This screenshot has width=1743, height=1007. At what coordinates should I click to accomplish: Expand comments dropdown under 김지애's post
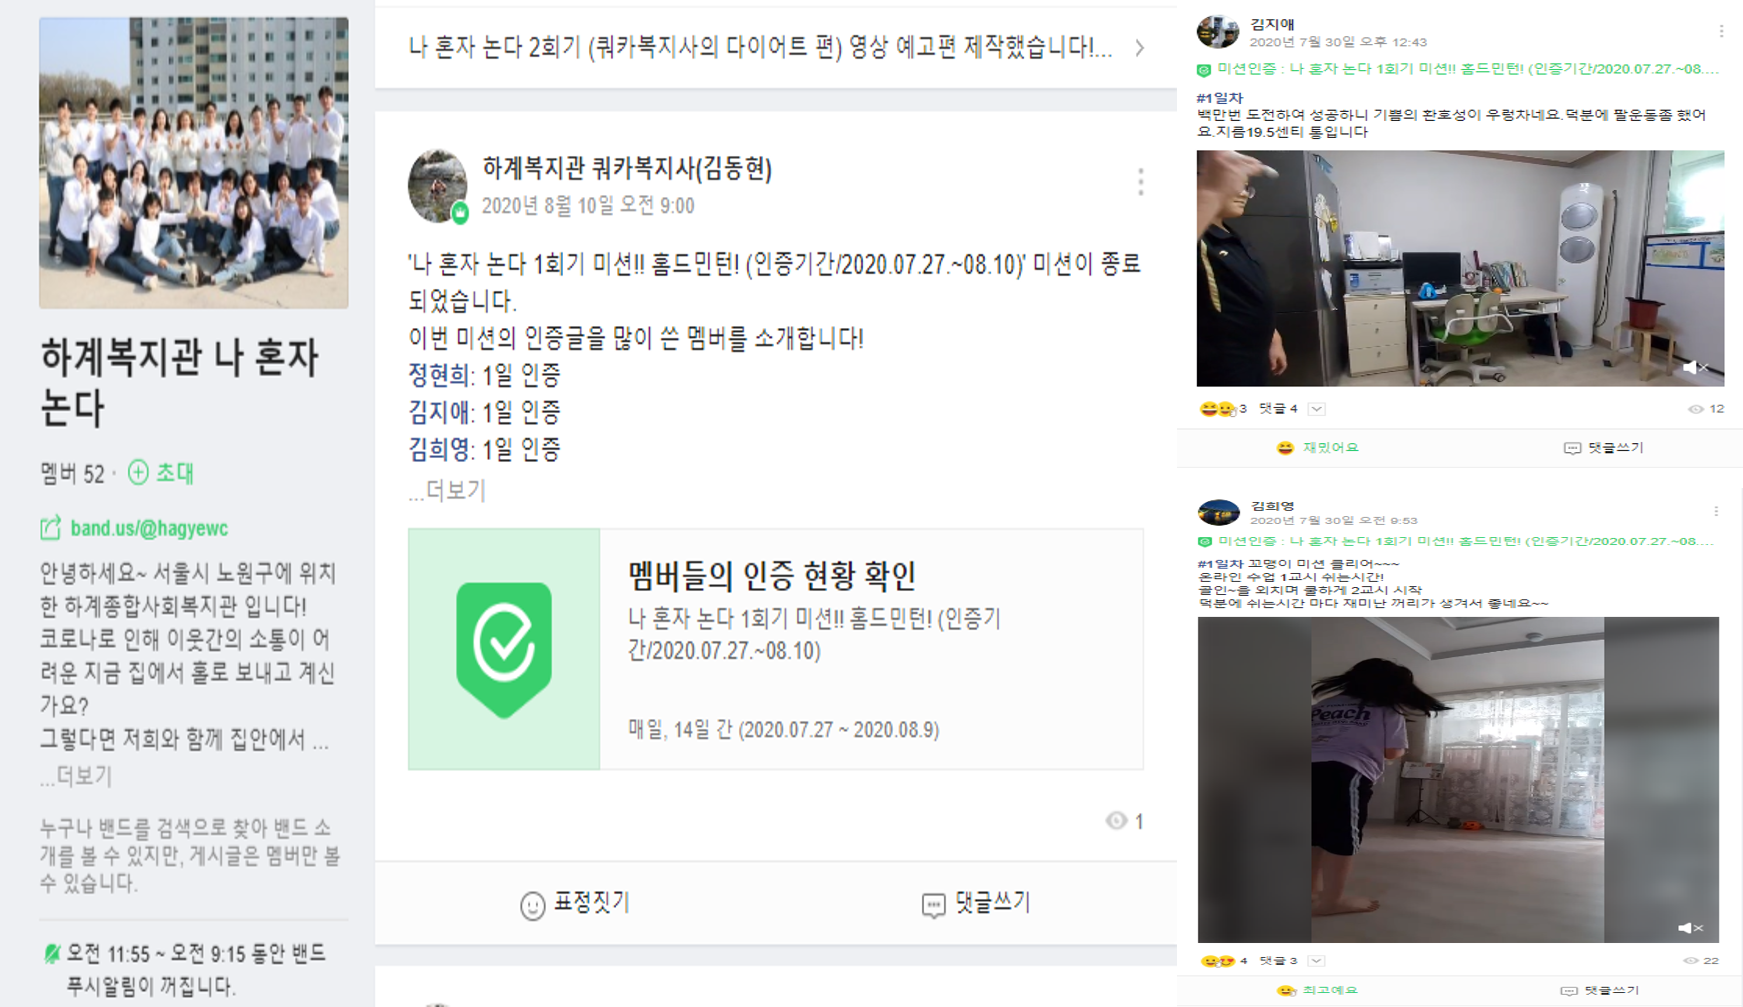[x=1317, y=409]
